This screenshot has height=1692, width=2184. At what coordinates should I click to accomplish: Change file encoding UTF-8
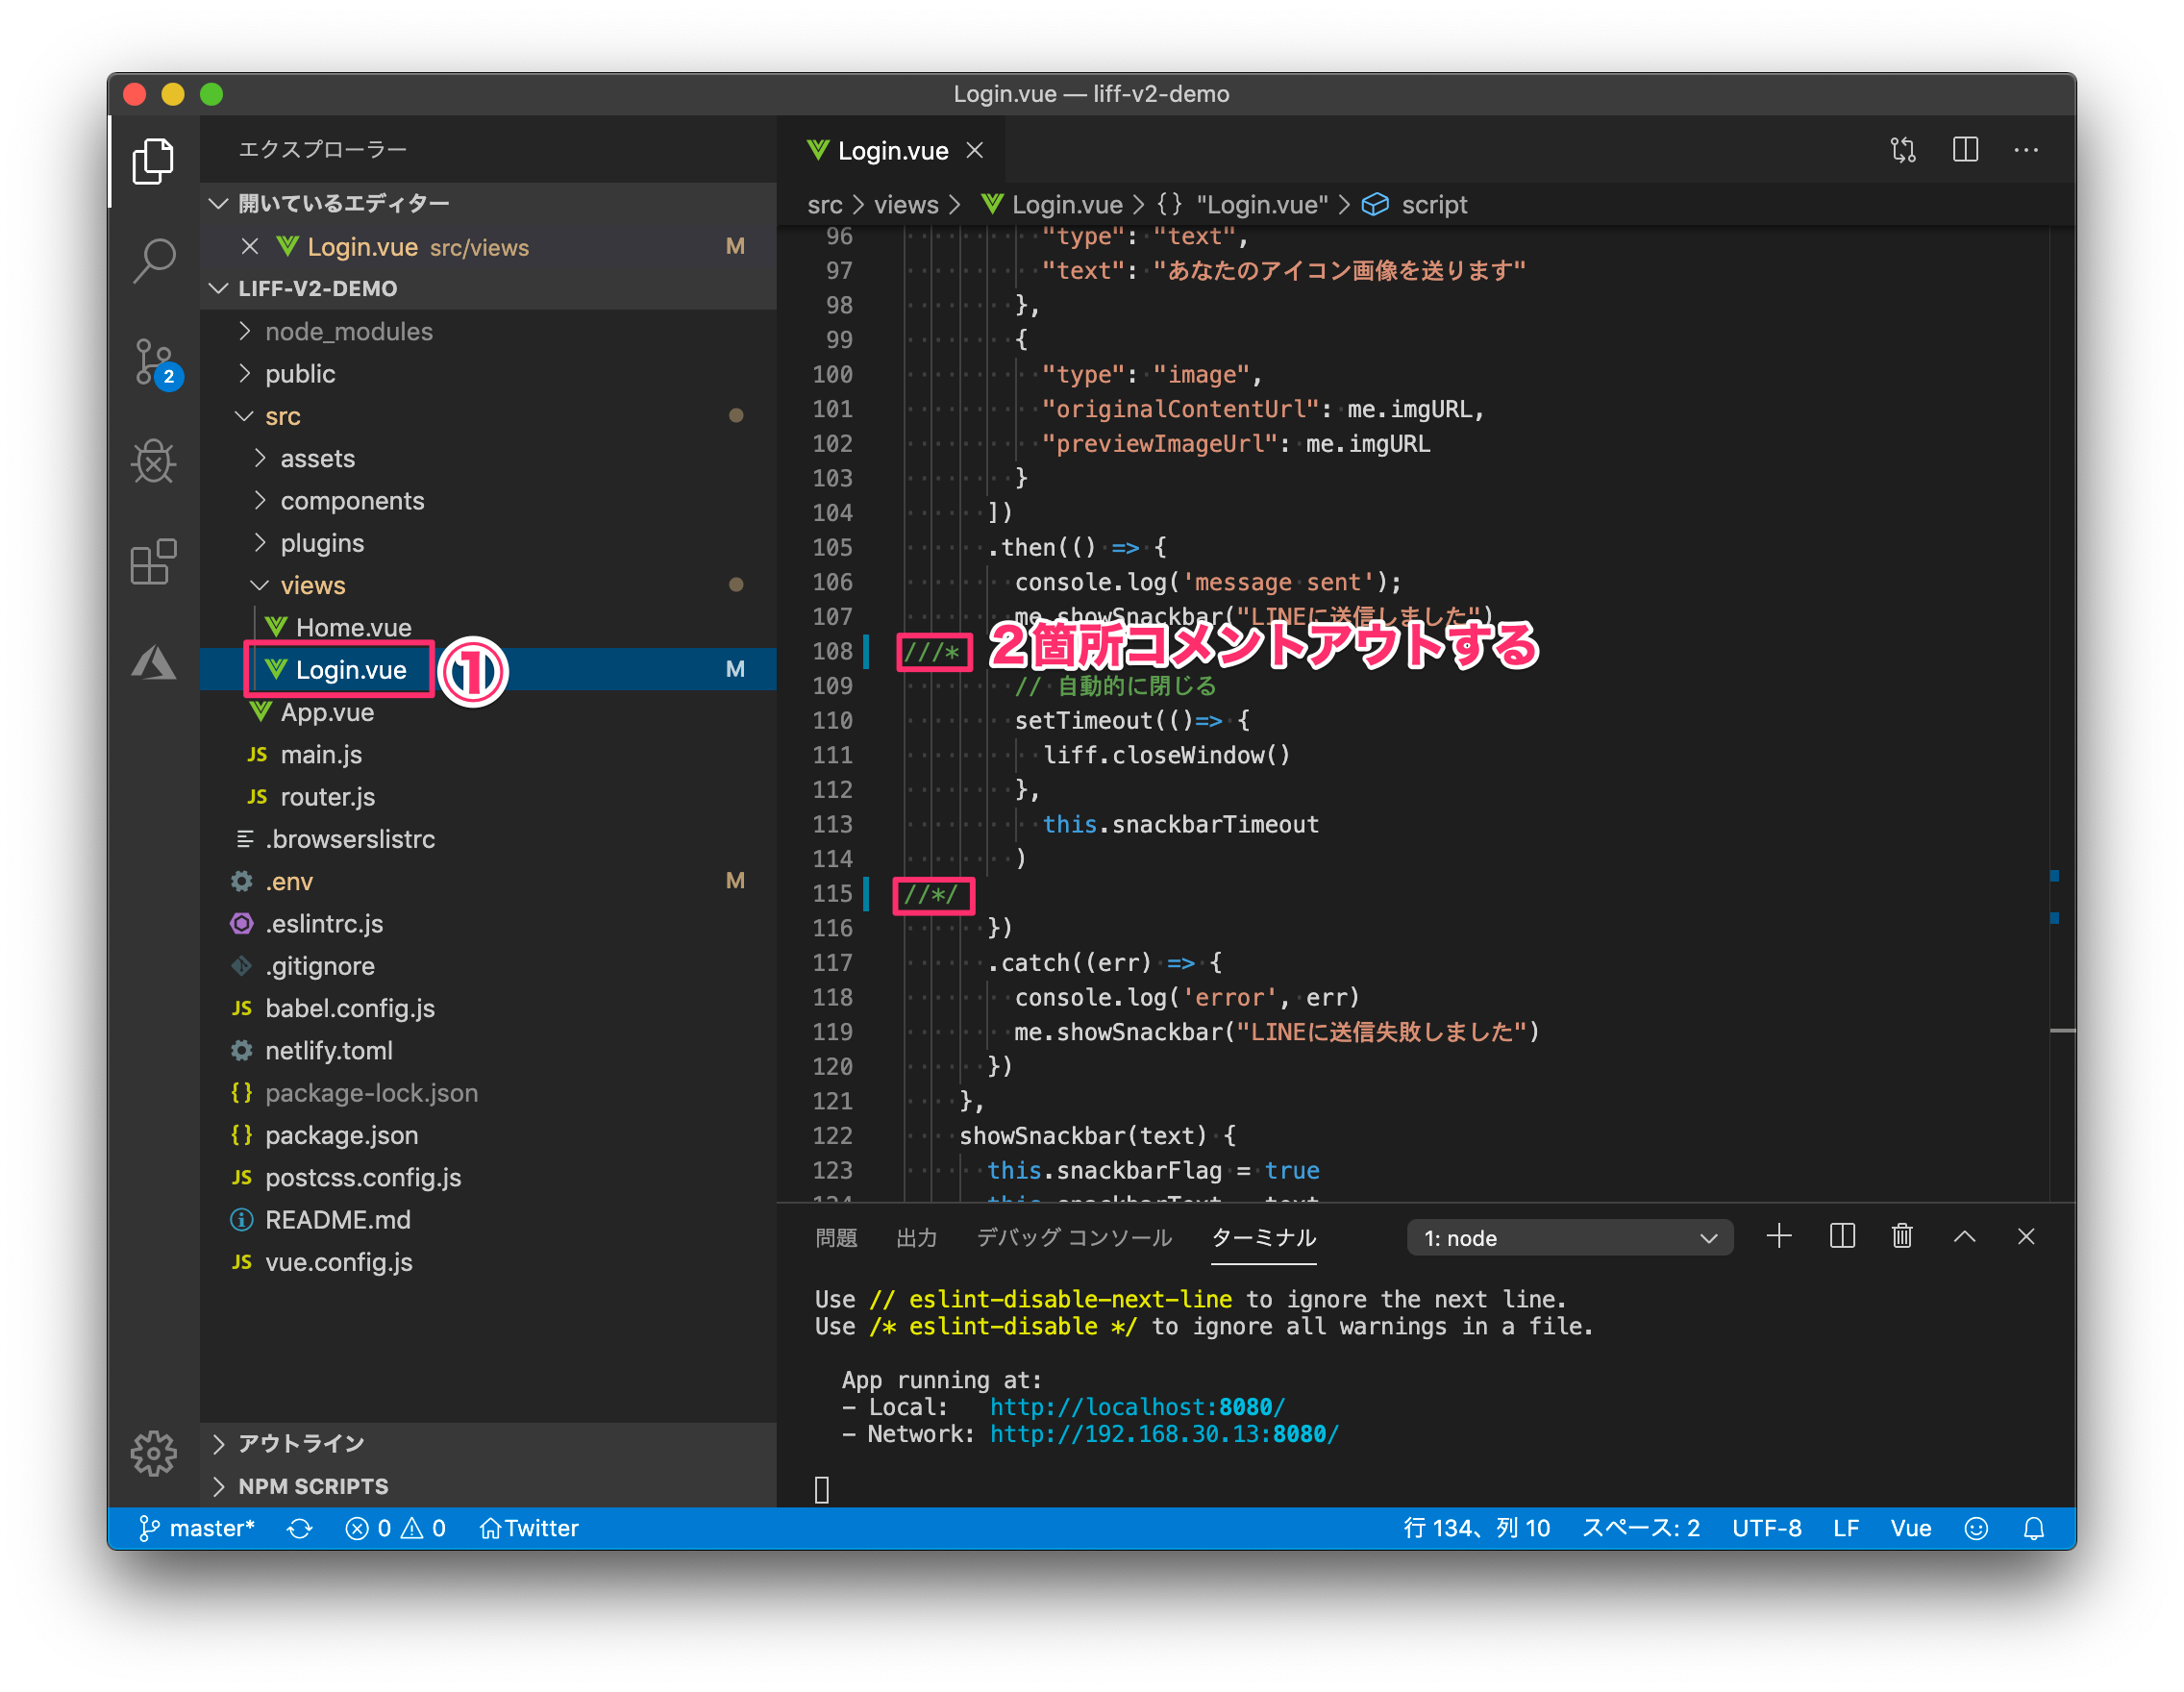coord(1766,1528)
